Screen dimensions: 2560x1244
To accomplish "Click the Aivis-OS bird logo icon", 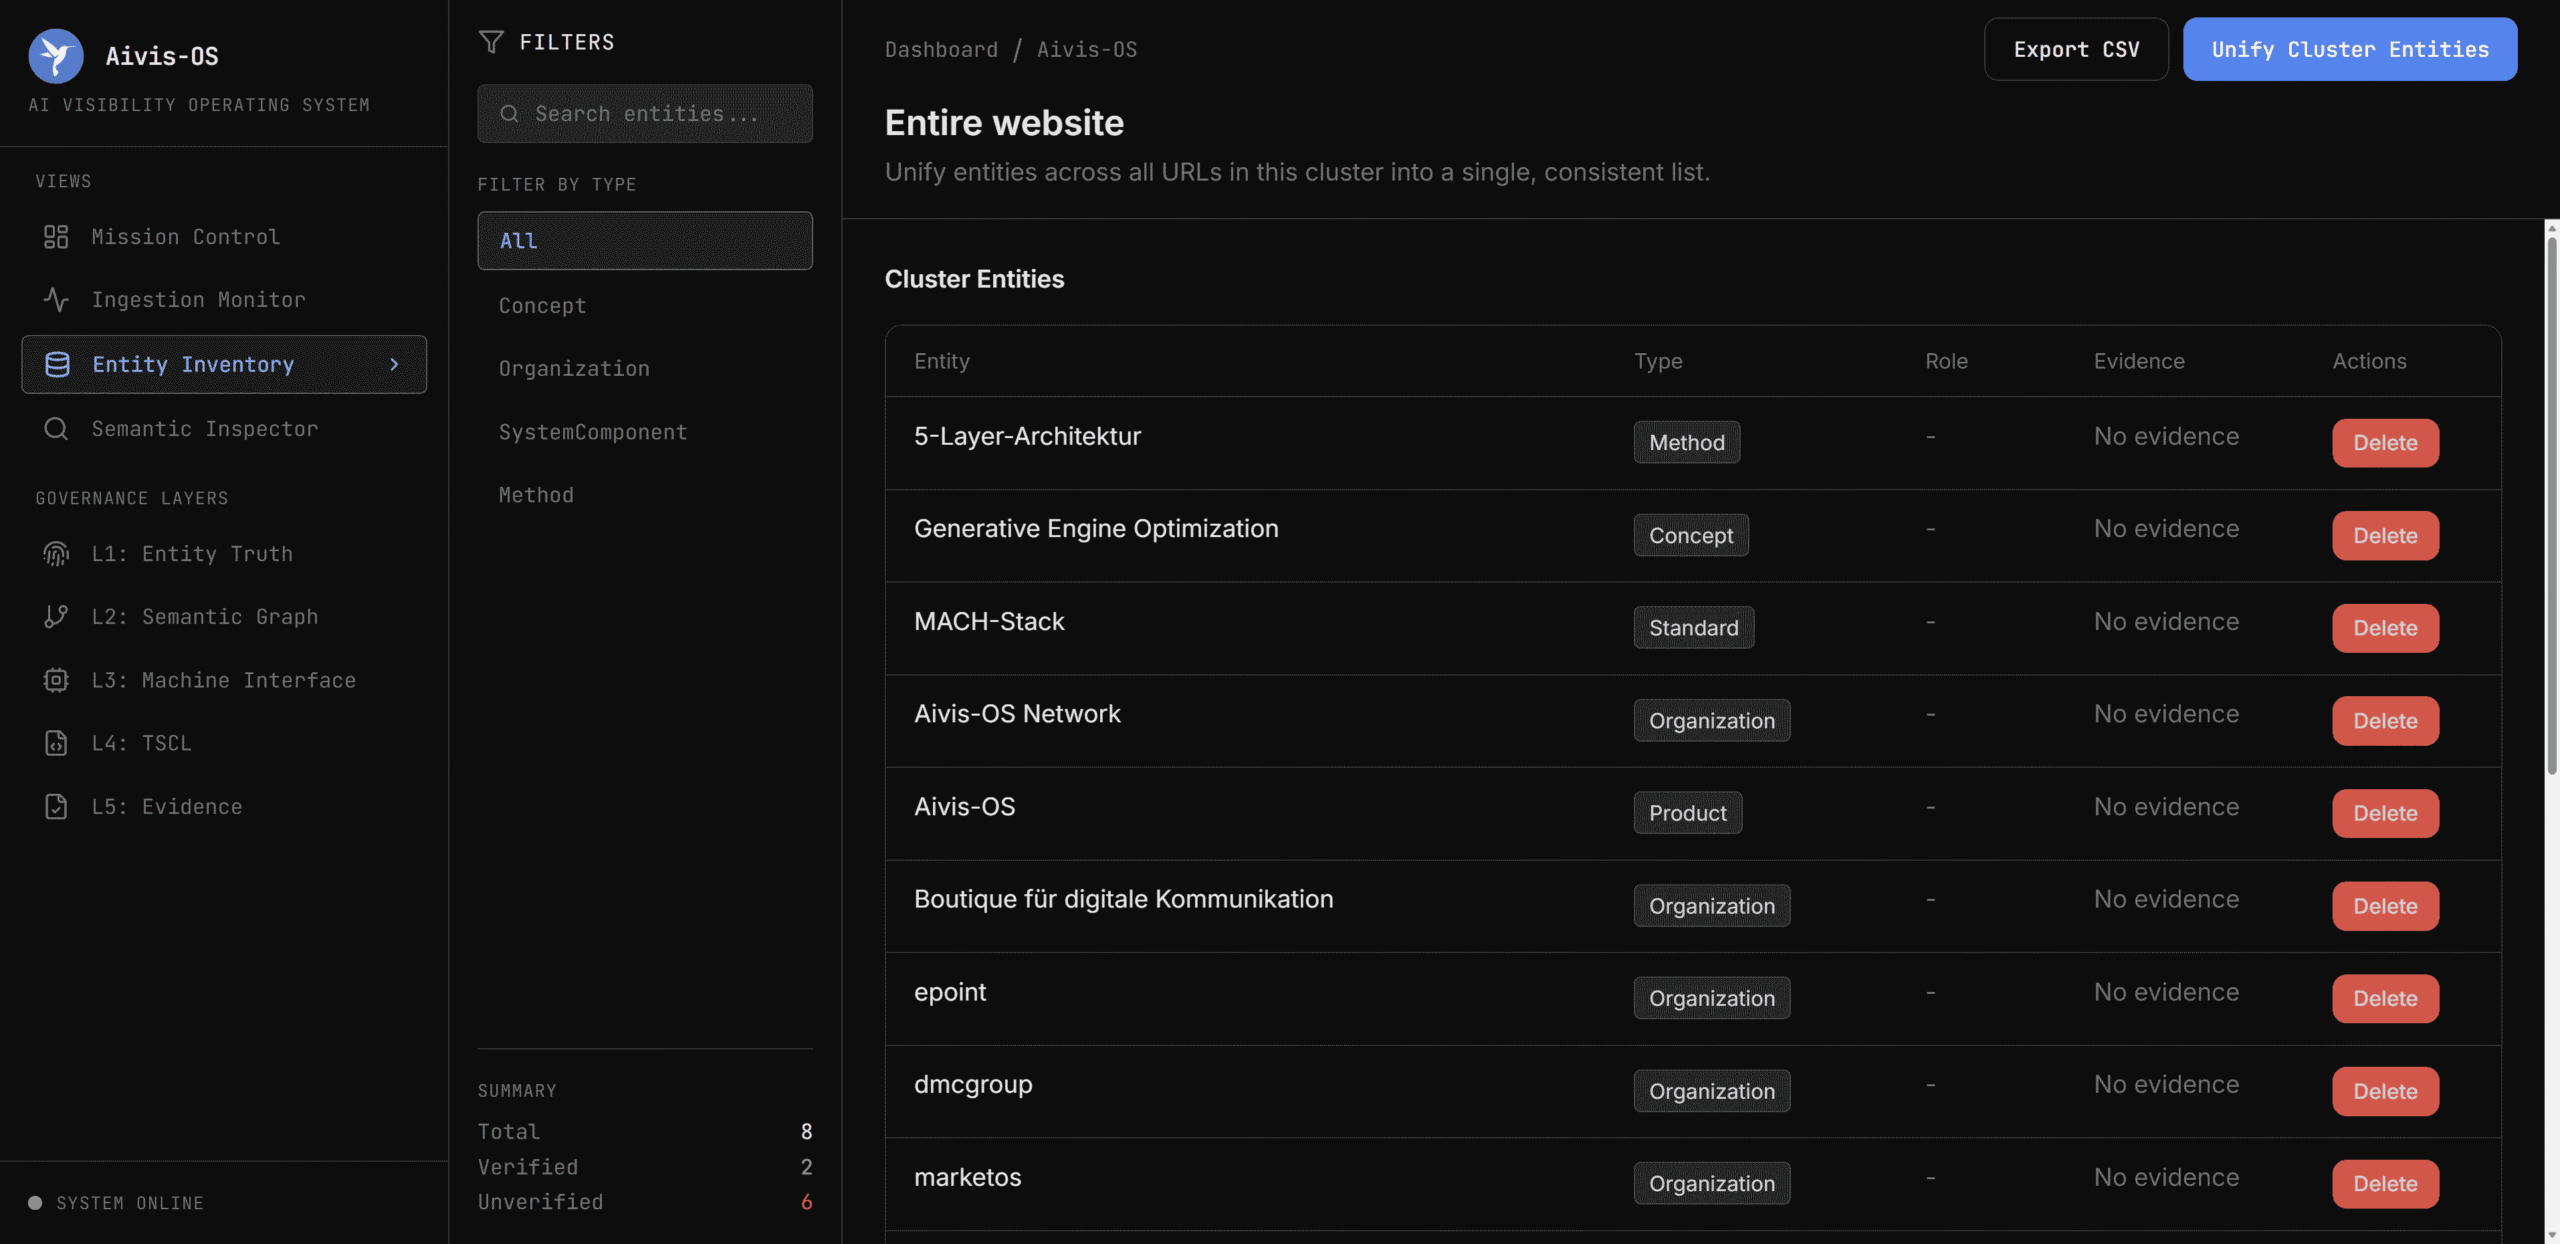I will 56,55.
